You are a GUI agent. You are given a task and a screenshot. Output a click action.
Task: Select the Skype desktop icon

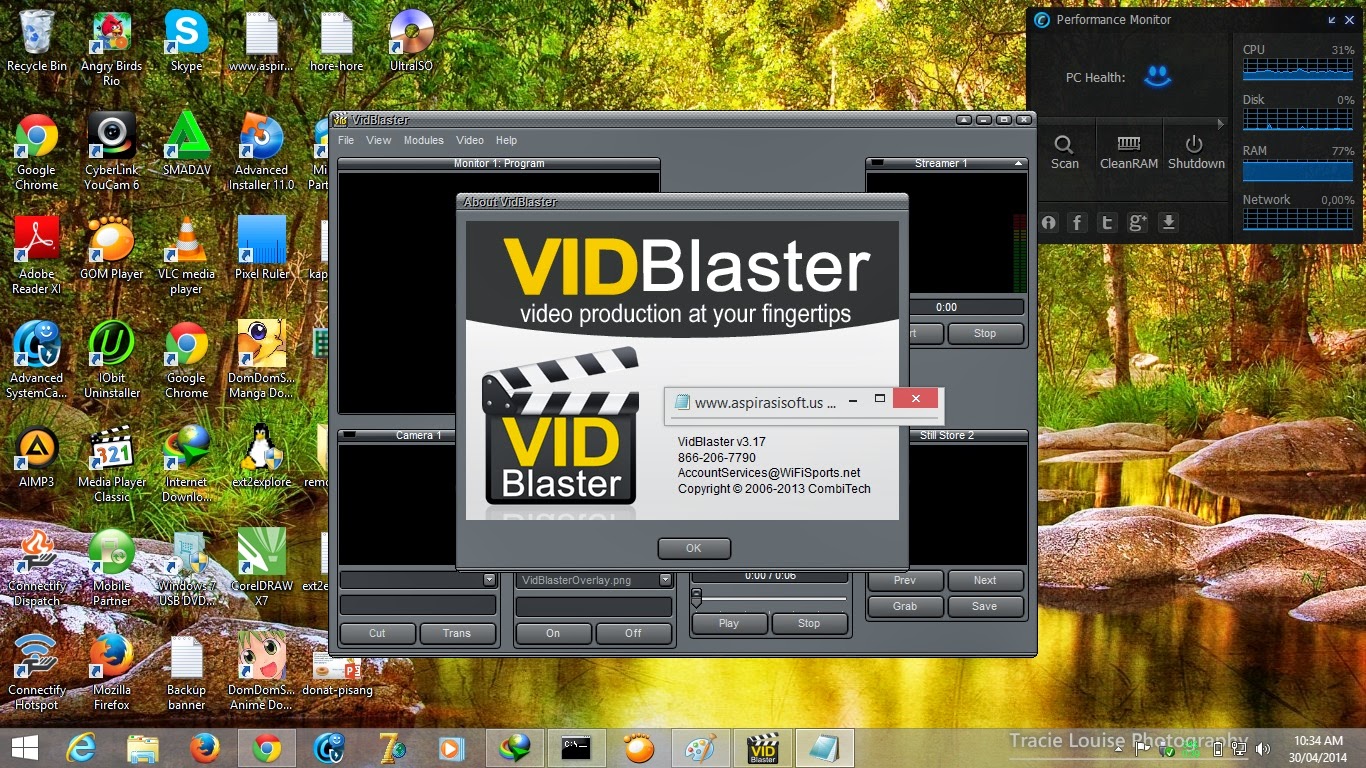[186, 41]
